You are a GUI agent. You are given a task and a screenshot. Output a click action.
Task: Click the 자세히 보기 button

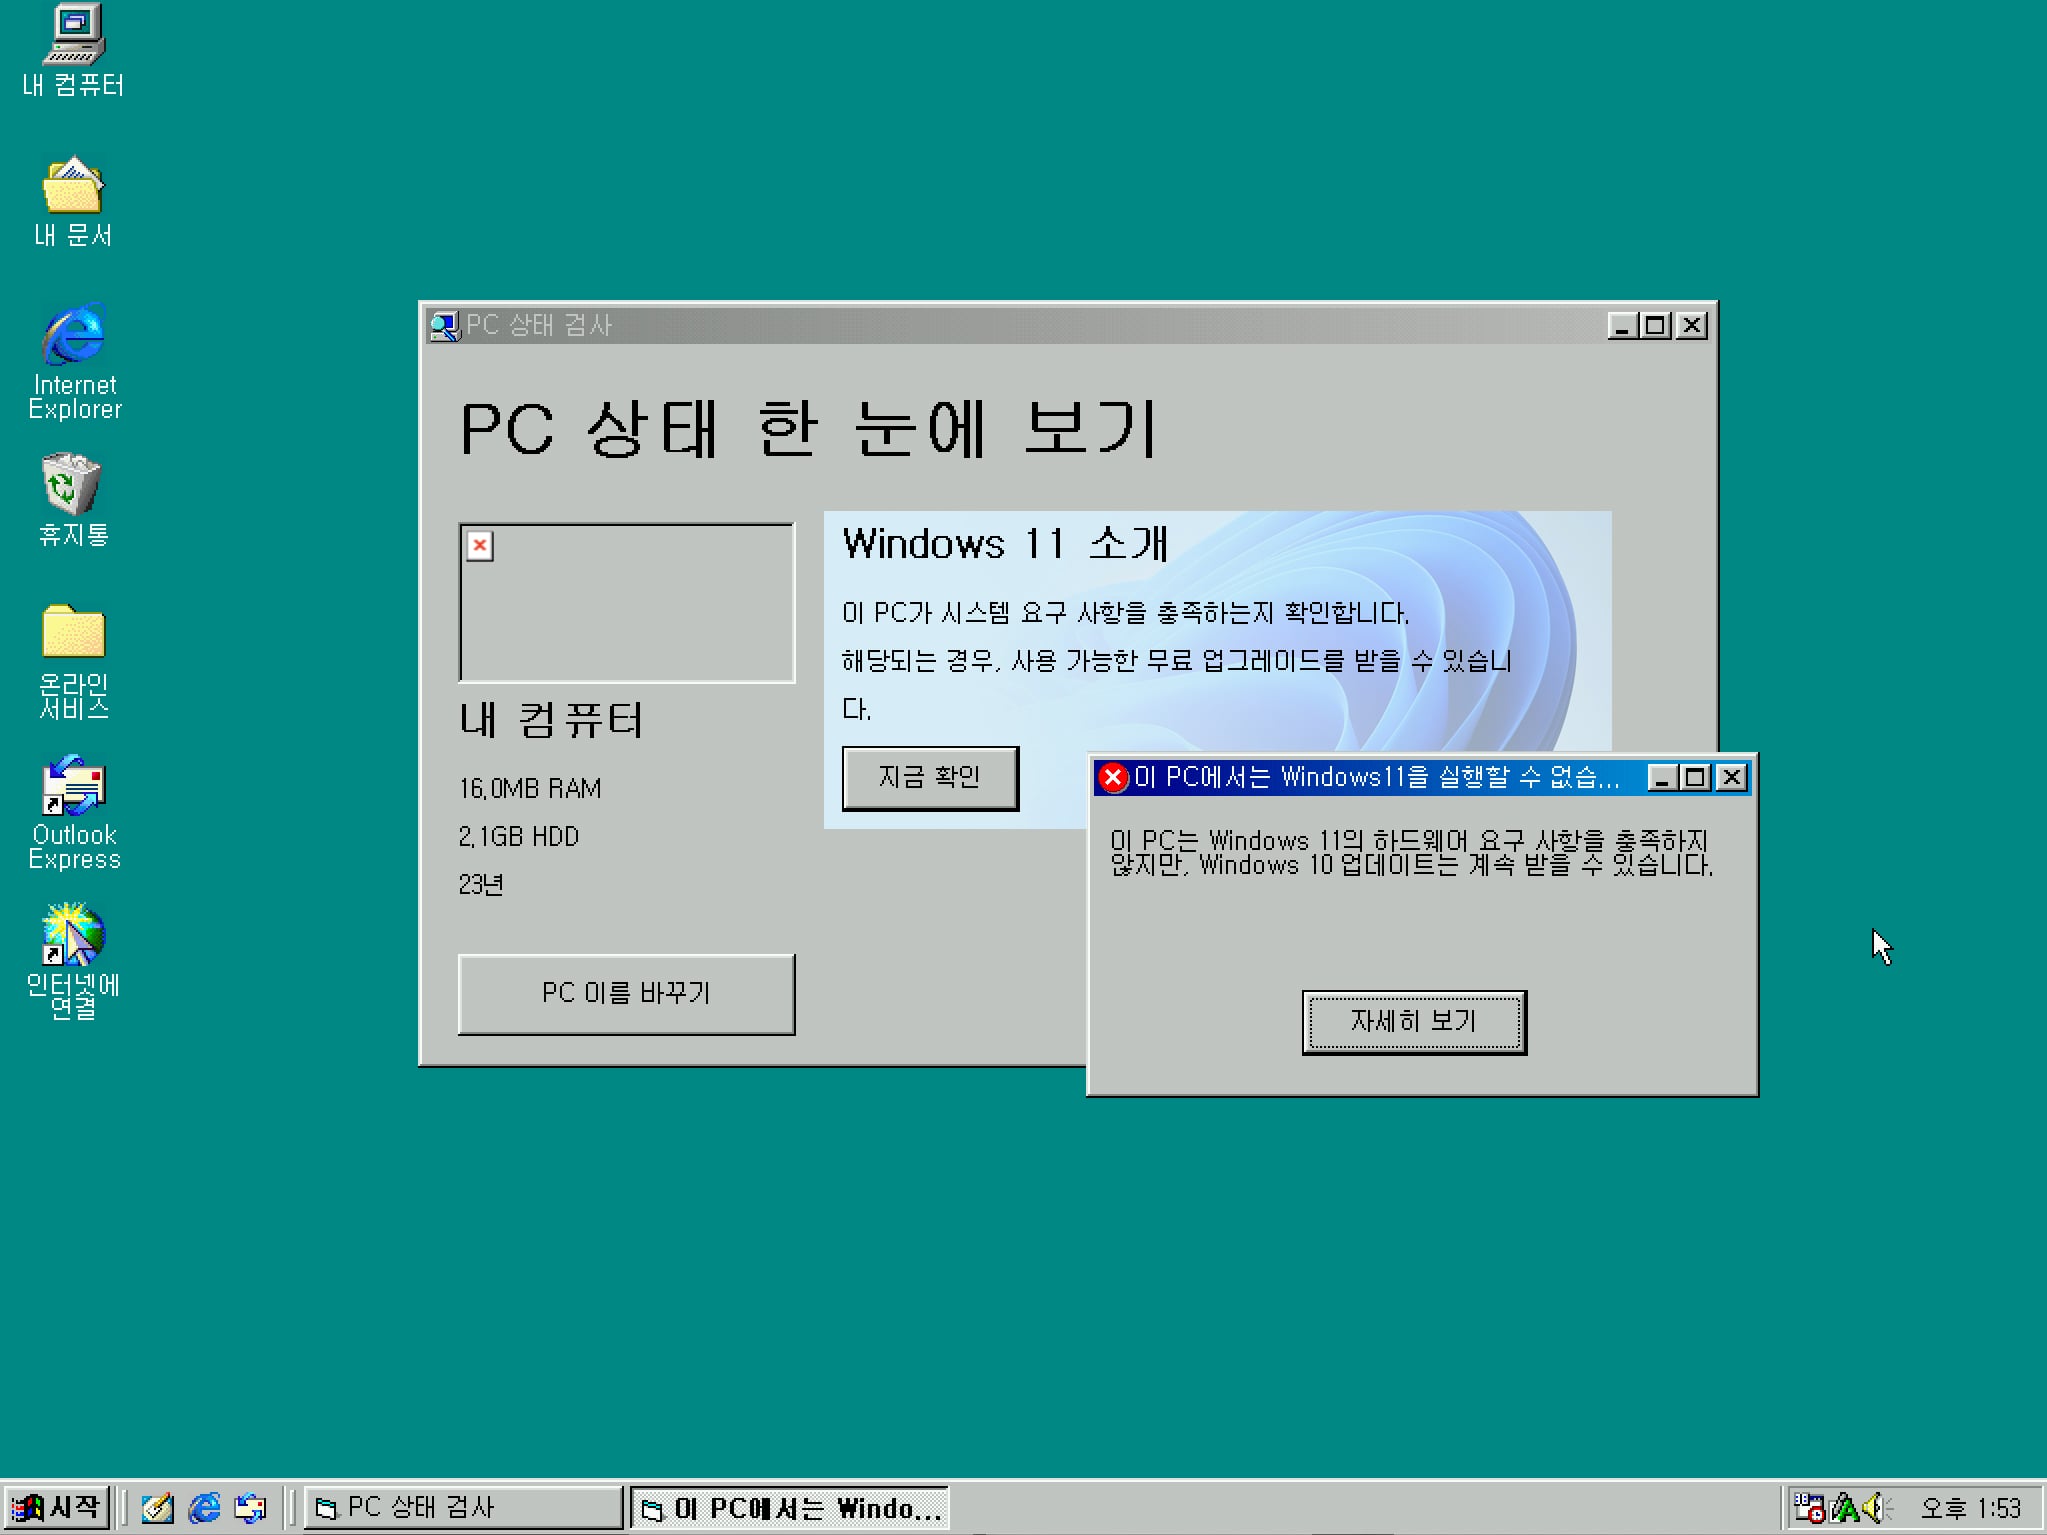click(x=1414, y=1021)
